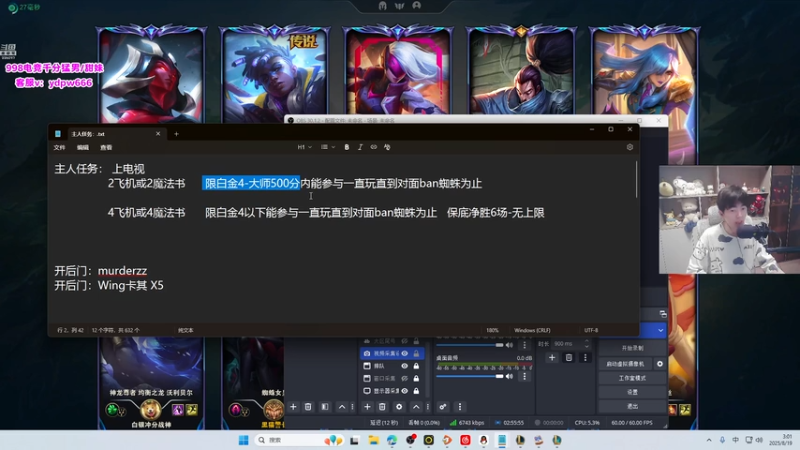Add a new scene in OBS
The image size is (800, 450).
point(293,407)
